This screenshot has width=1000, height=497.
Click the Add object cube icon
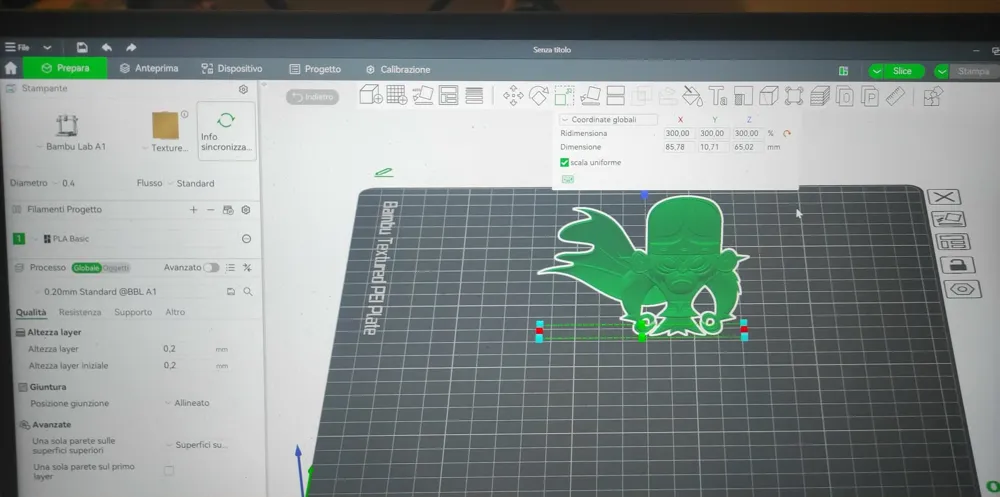click(x=371, y=95)
